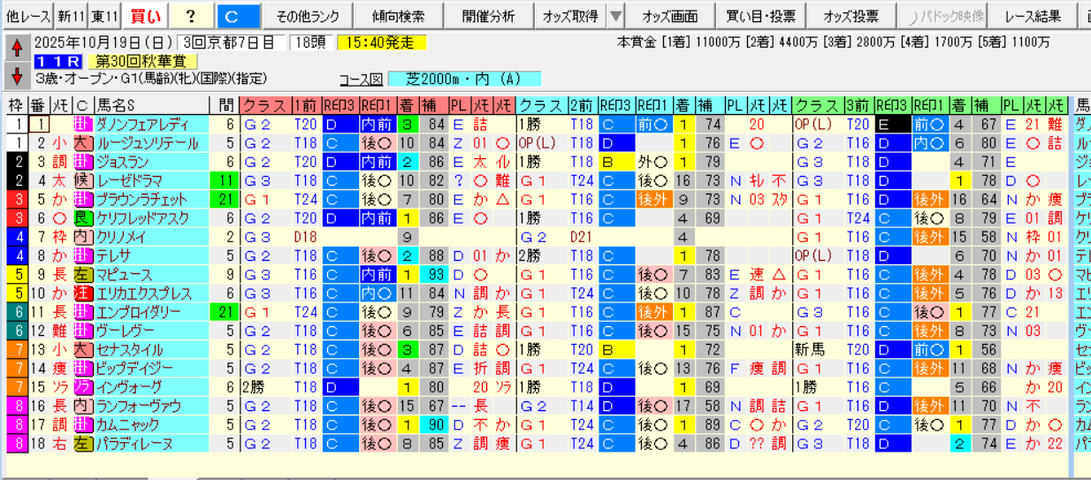
Task: Click the 第30回秋華賞 race title
Action: click(x=143, y=61)
